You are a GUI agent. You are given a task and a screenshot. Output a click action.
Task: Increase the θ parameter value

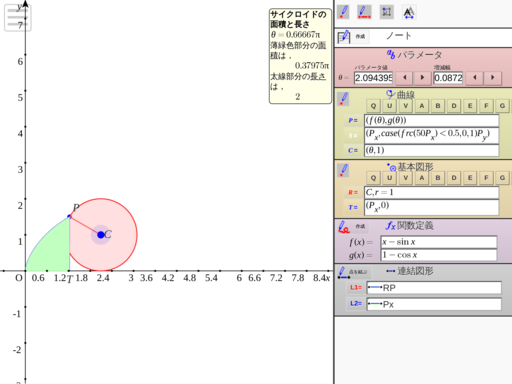422,78
